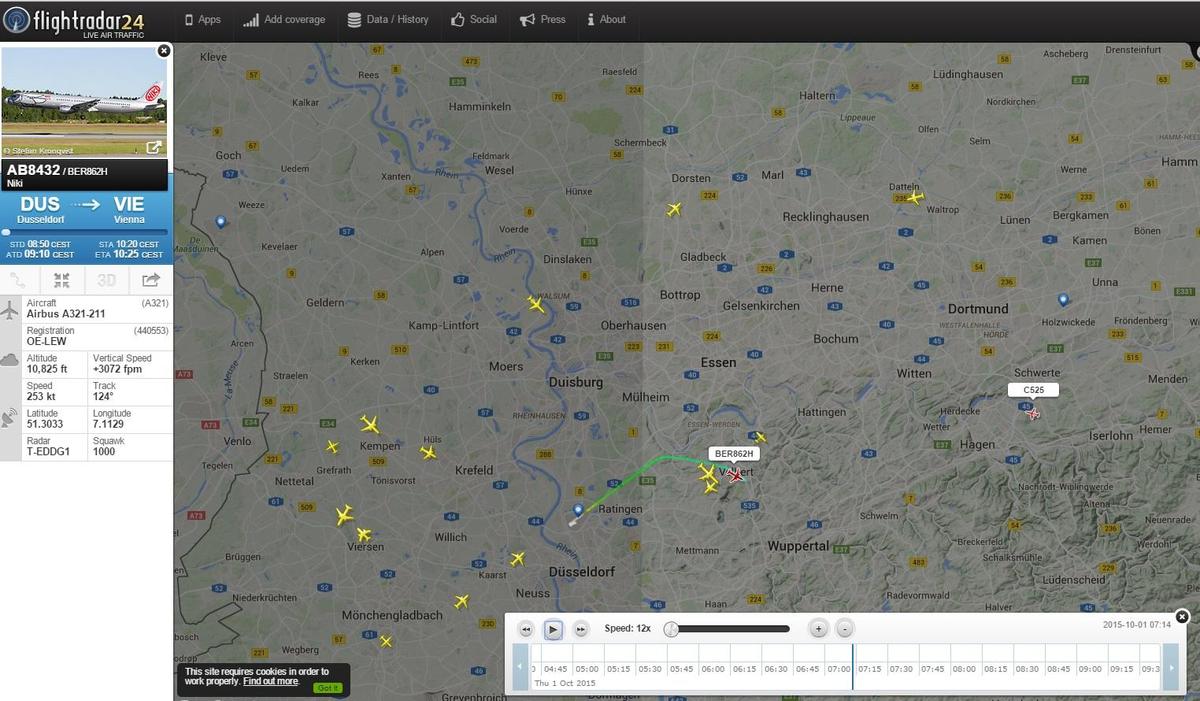Click the Dortmund airport pin near Holzwickede
The image size is (1200, 701).
1063,299
